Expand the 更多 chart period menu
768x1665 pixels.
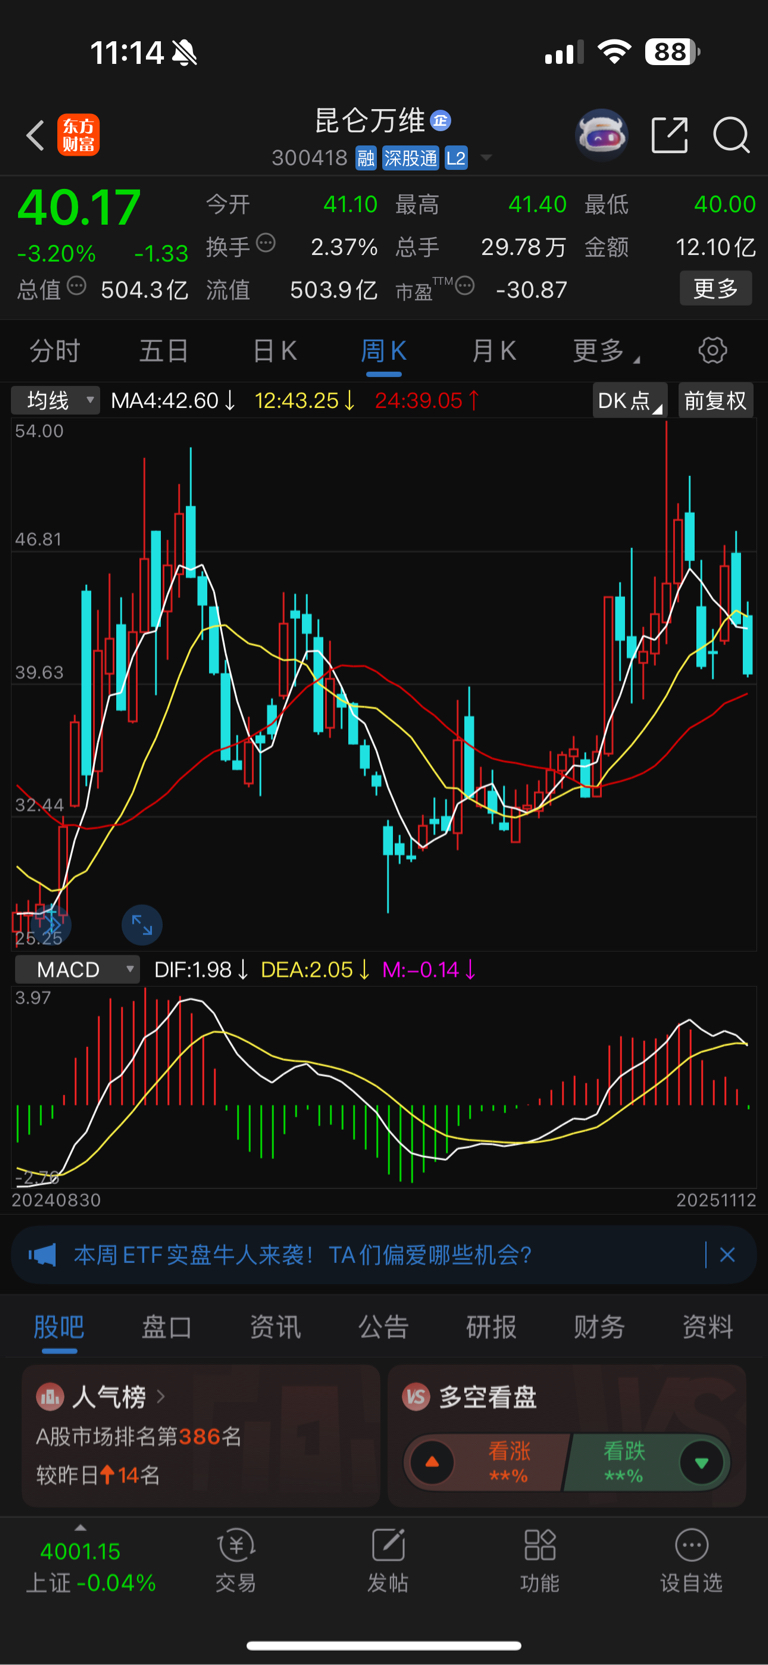pos(606,351)
